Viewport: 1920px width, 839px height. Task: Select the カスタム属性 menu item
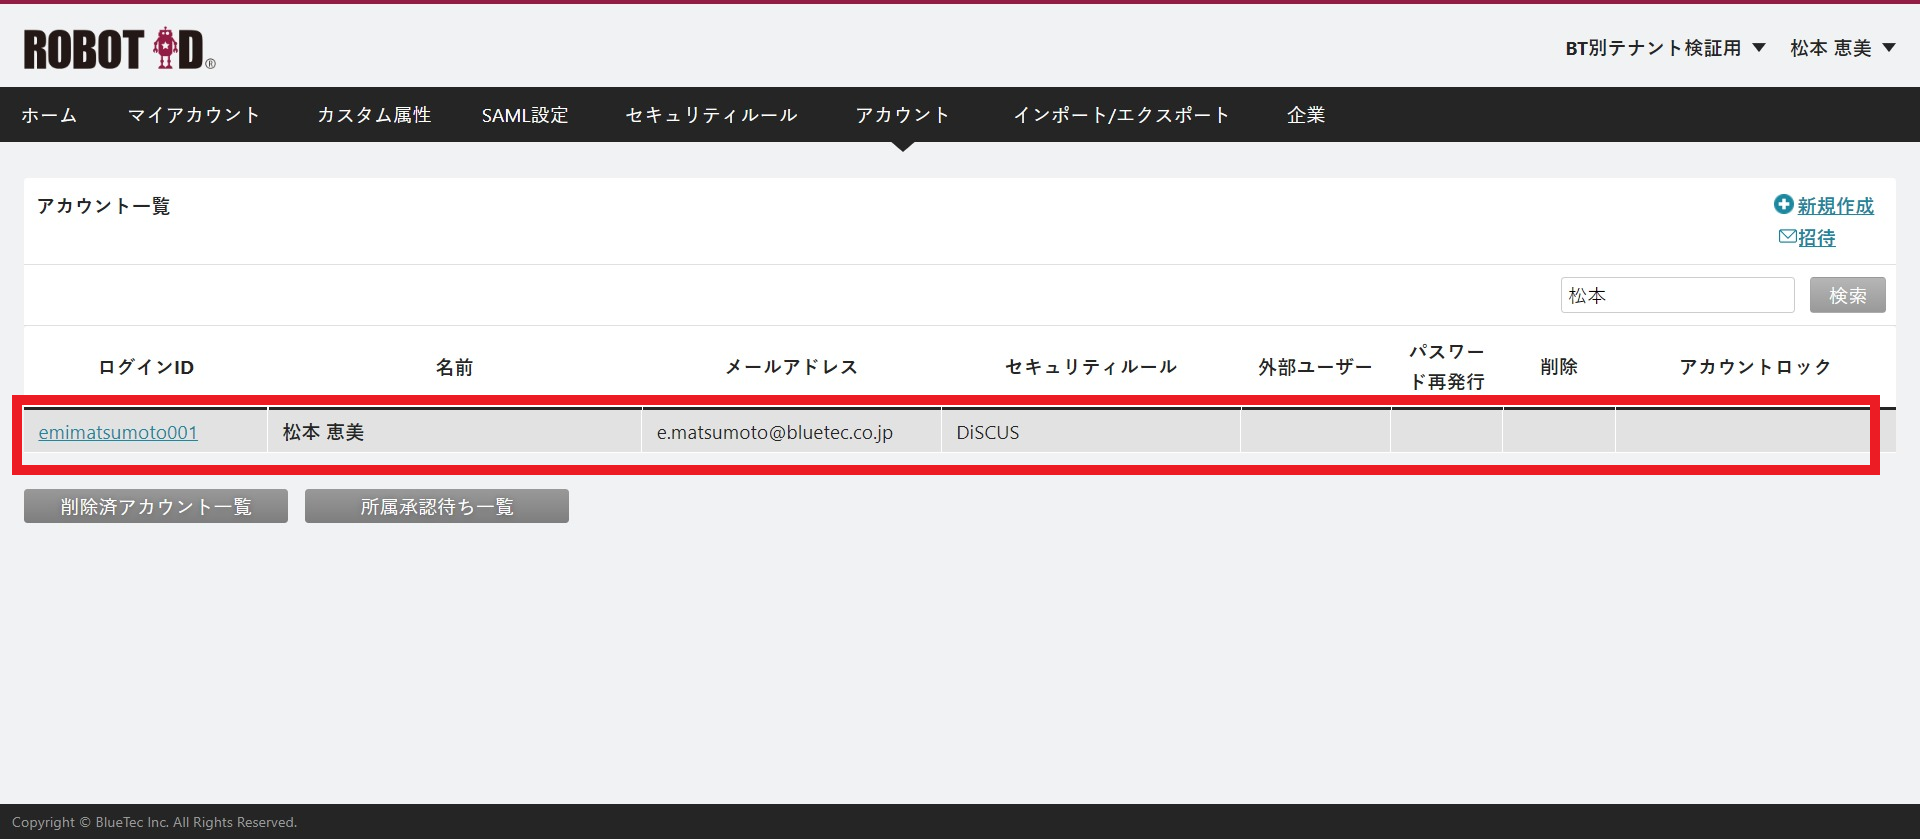point(374,115)
